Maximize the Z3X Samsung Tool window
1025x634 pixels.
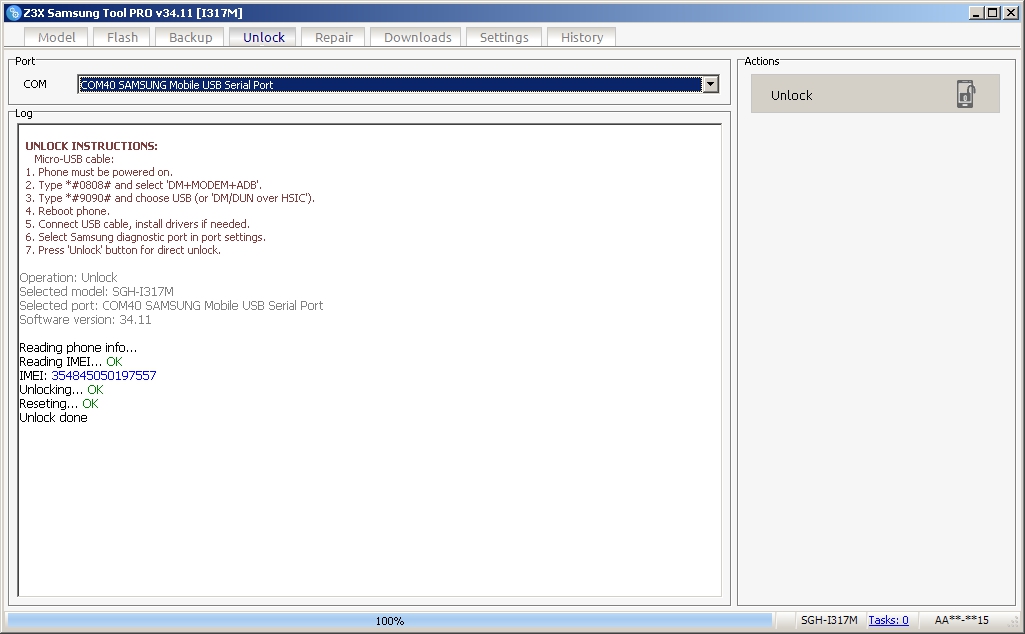(x=992, y=12)
